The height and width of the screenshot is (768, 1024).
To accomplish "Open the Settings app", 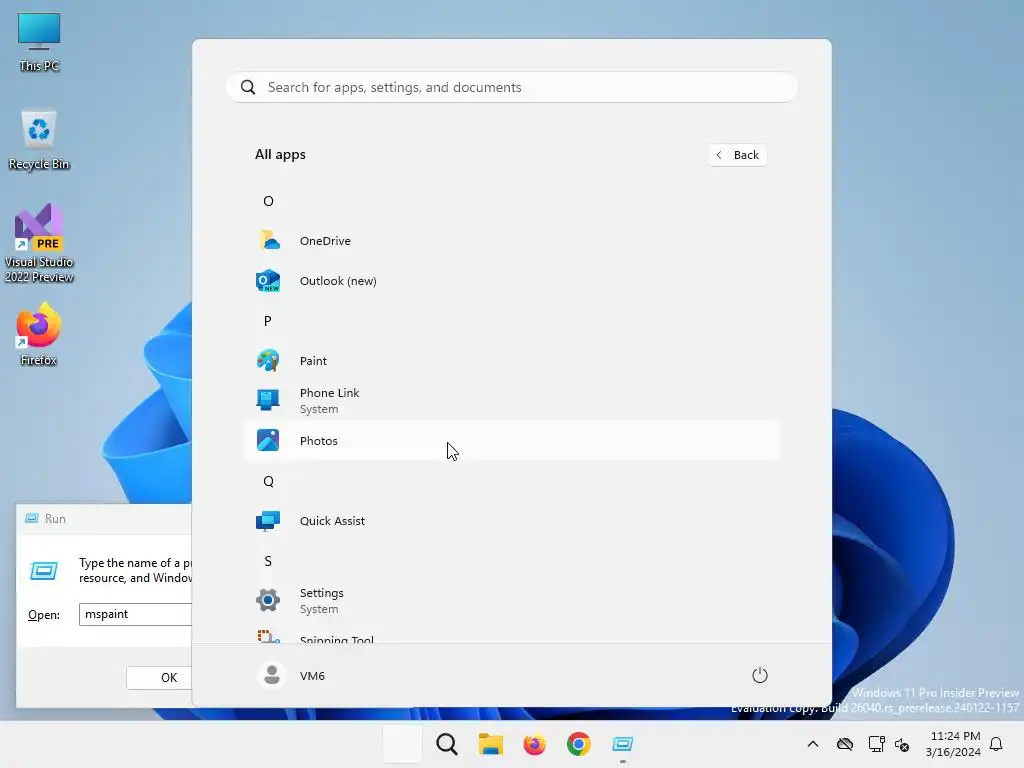I will click(512, 600).
